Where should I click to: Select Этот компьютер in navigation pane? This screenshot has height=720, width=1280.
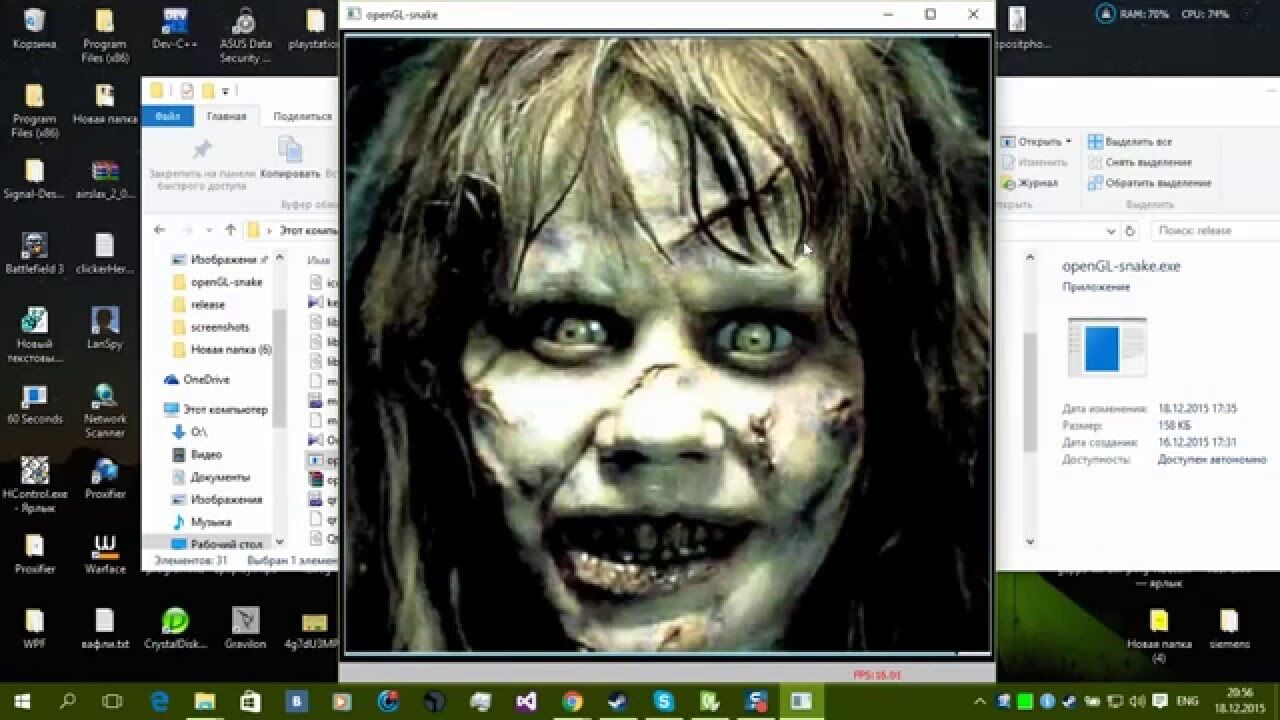[x=215, y=410]
